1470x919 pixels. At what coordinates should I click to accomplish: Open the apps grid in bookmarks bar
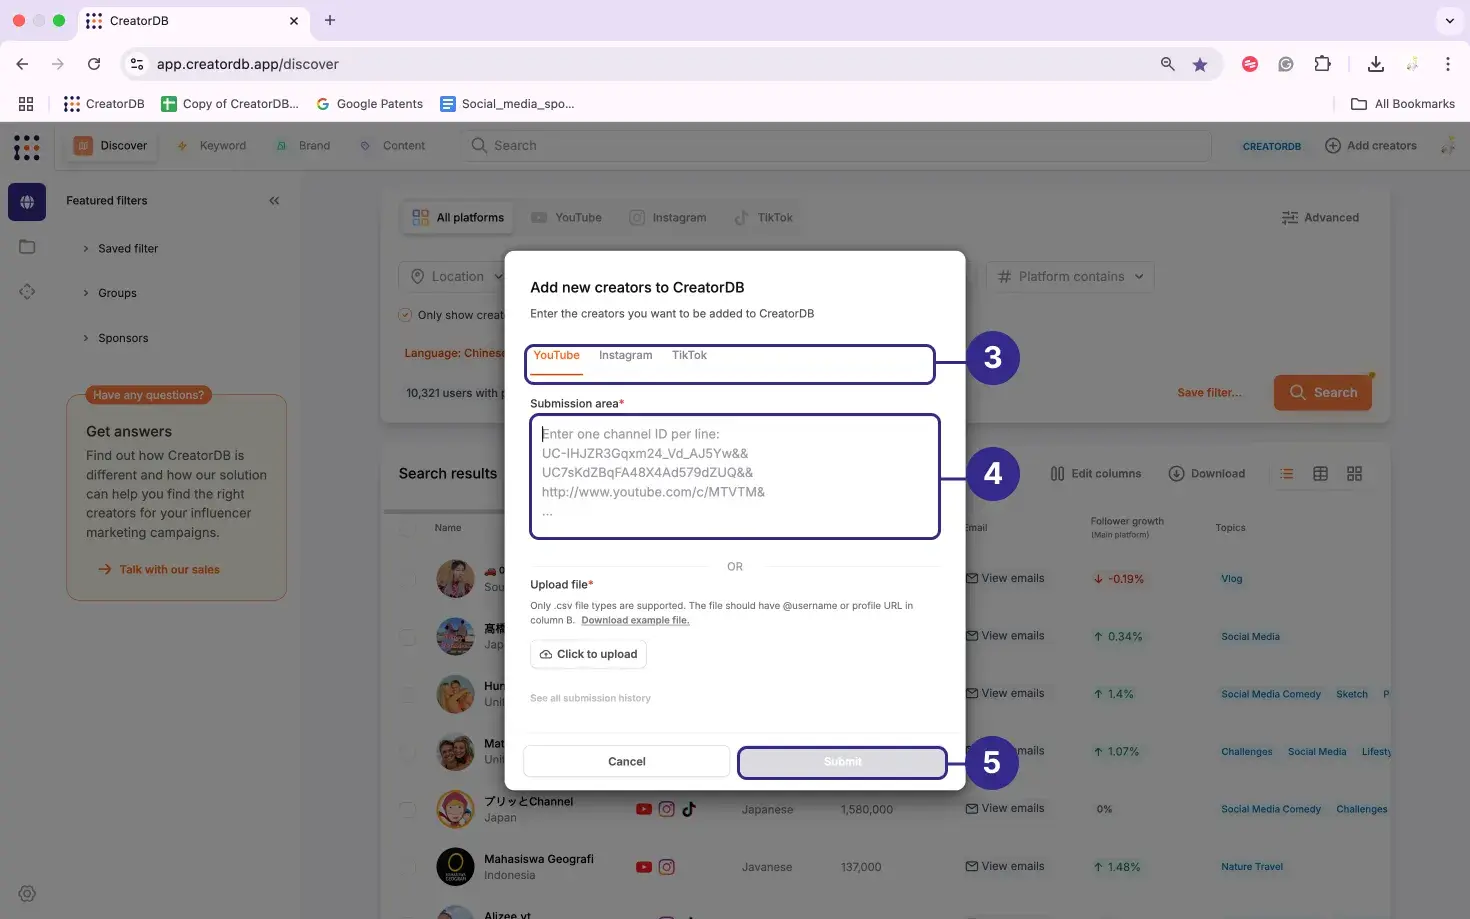coord(26,104)
